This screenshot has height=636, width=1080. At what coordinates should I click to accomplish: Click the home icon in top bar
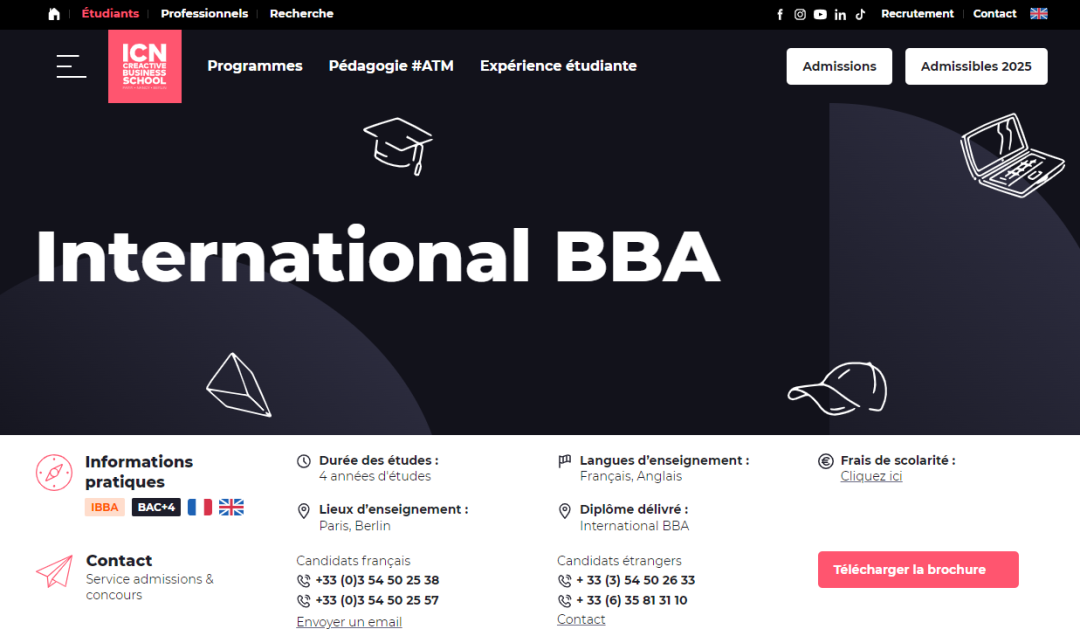54,14
